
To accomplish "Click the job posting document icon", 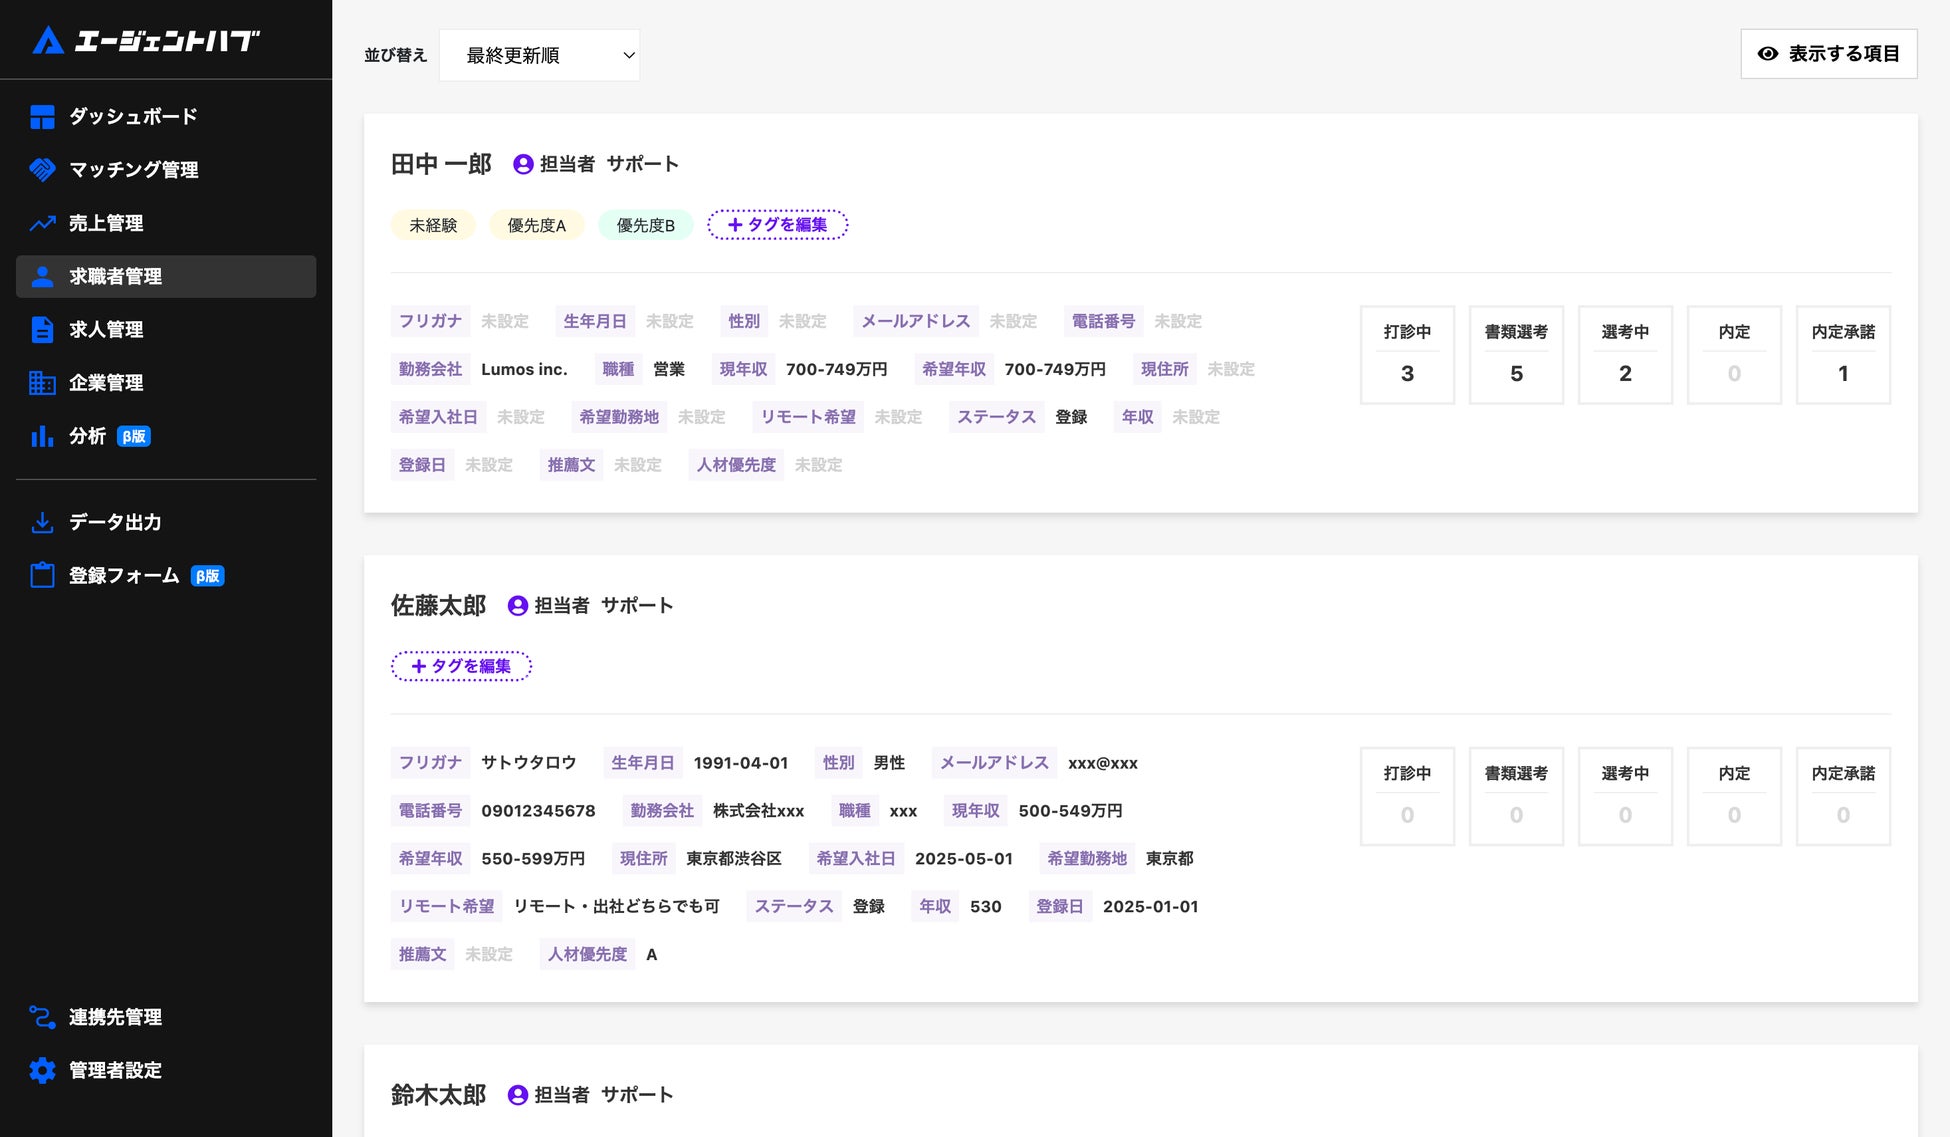I will pos(42,330).
